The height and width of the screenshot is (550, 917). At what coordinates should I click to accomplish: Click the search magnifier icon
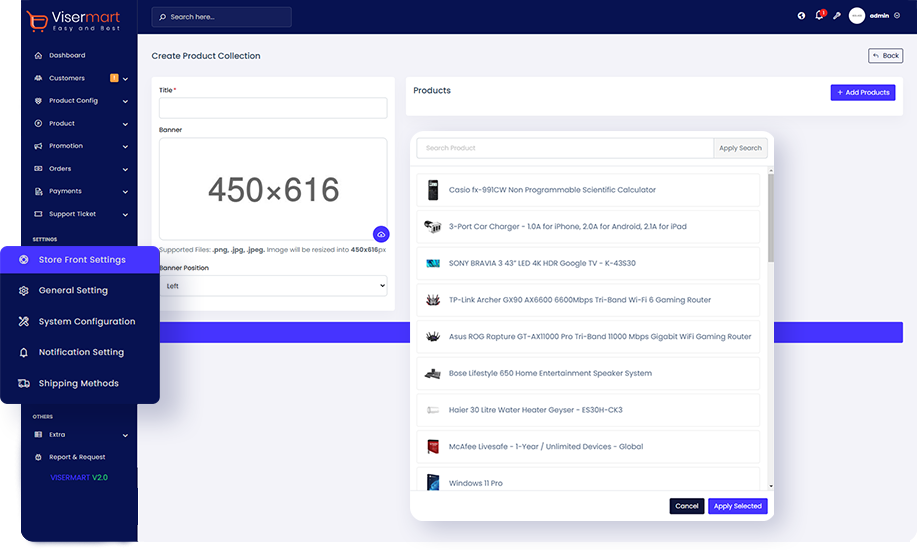(163, 17)
